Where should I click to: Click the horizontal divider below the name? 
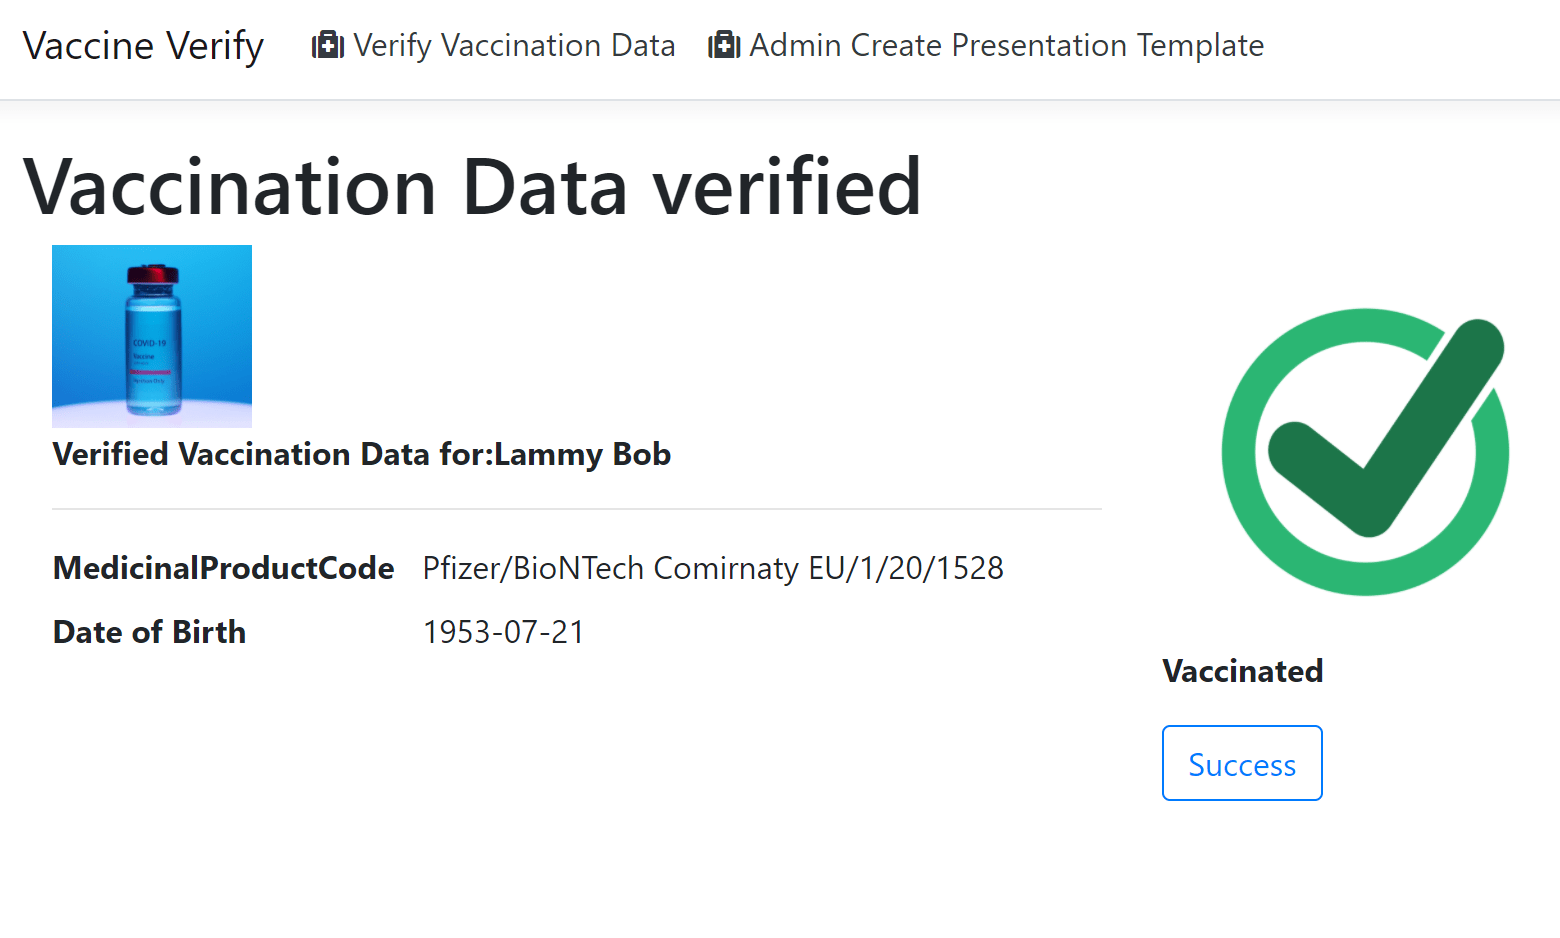click(576, 509)
